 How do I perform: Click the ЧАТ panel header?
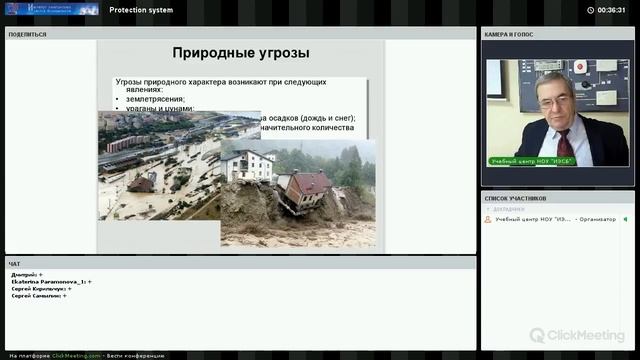[240, 264]
